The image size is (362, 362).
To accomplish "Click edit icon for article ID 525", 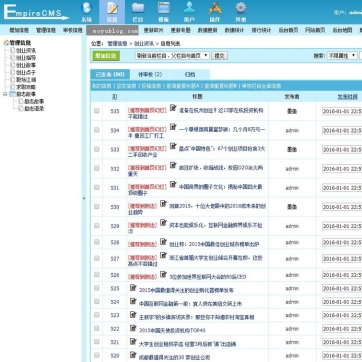I will (133, 287).
